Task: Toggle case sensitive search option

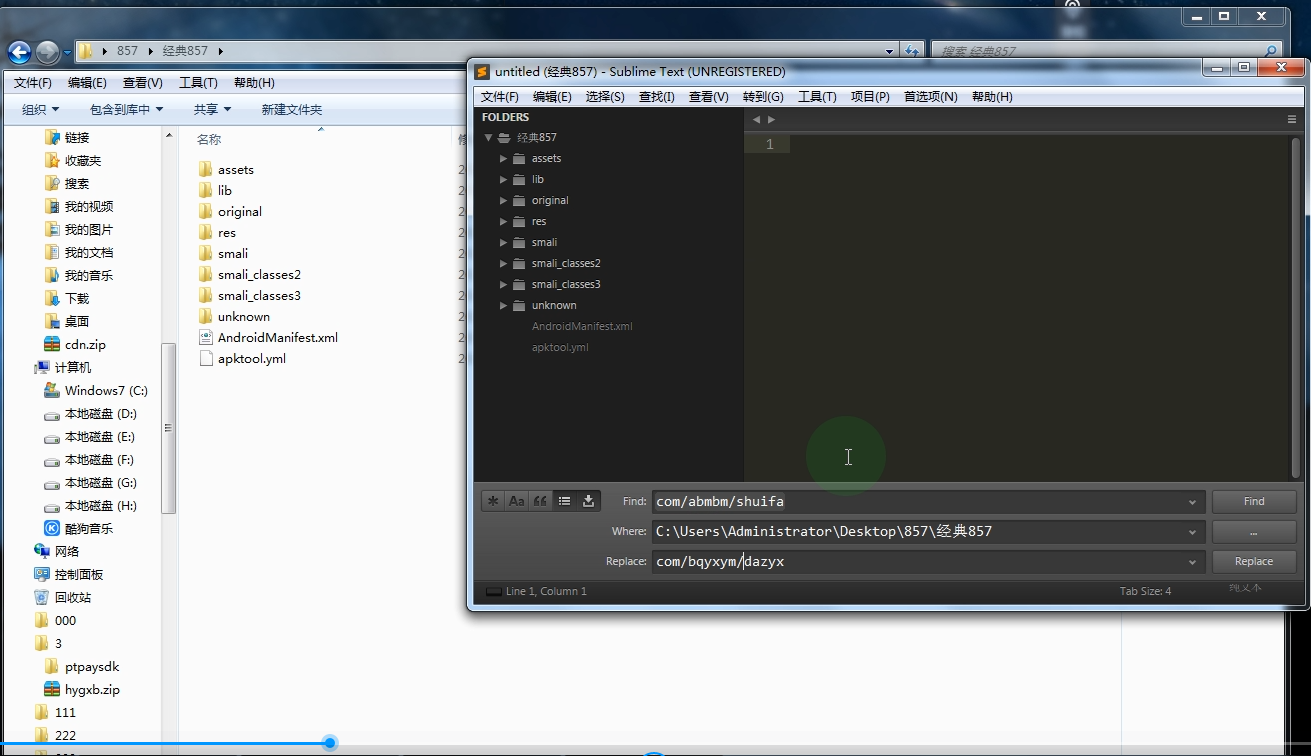Action: [x=516, y=501]
